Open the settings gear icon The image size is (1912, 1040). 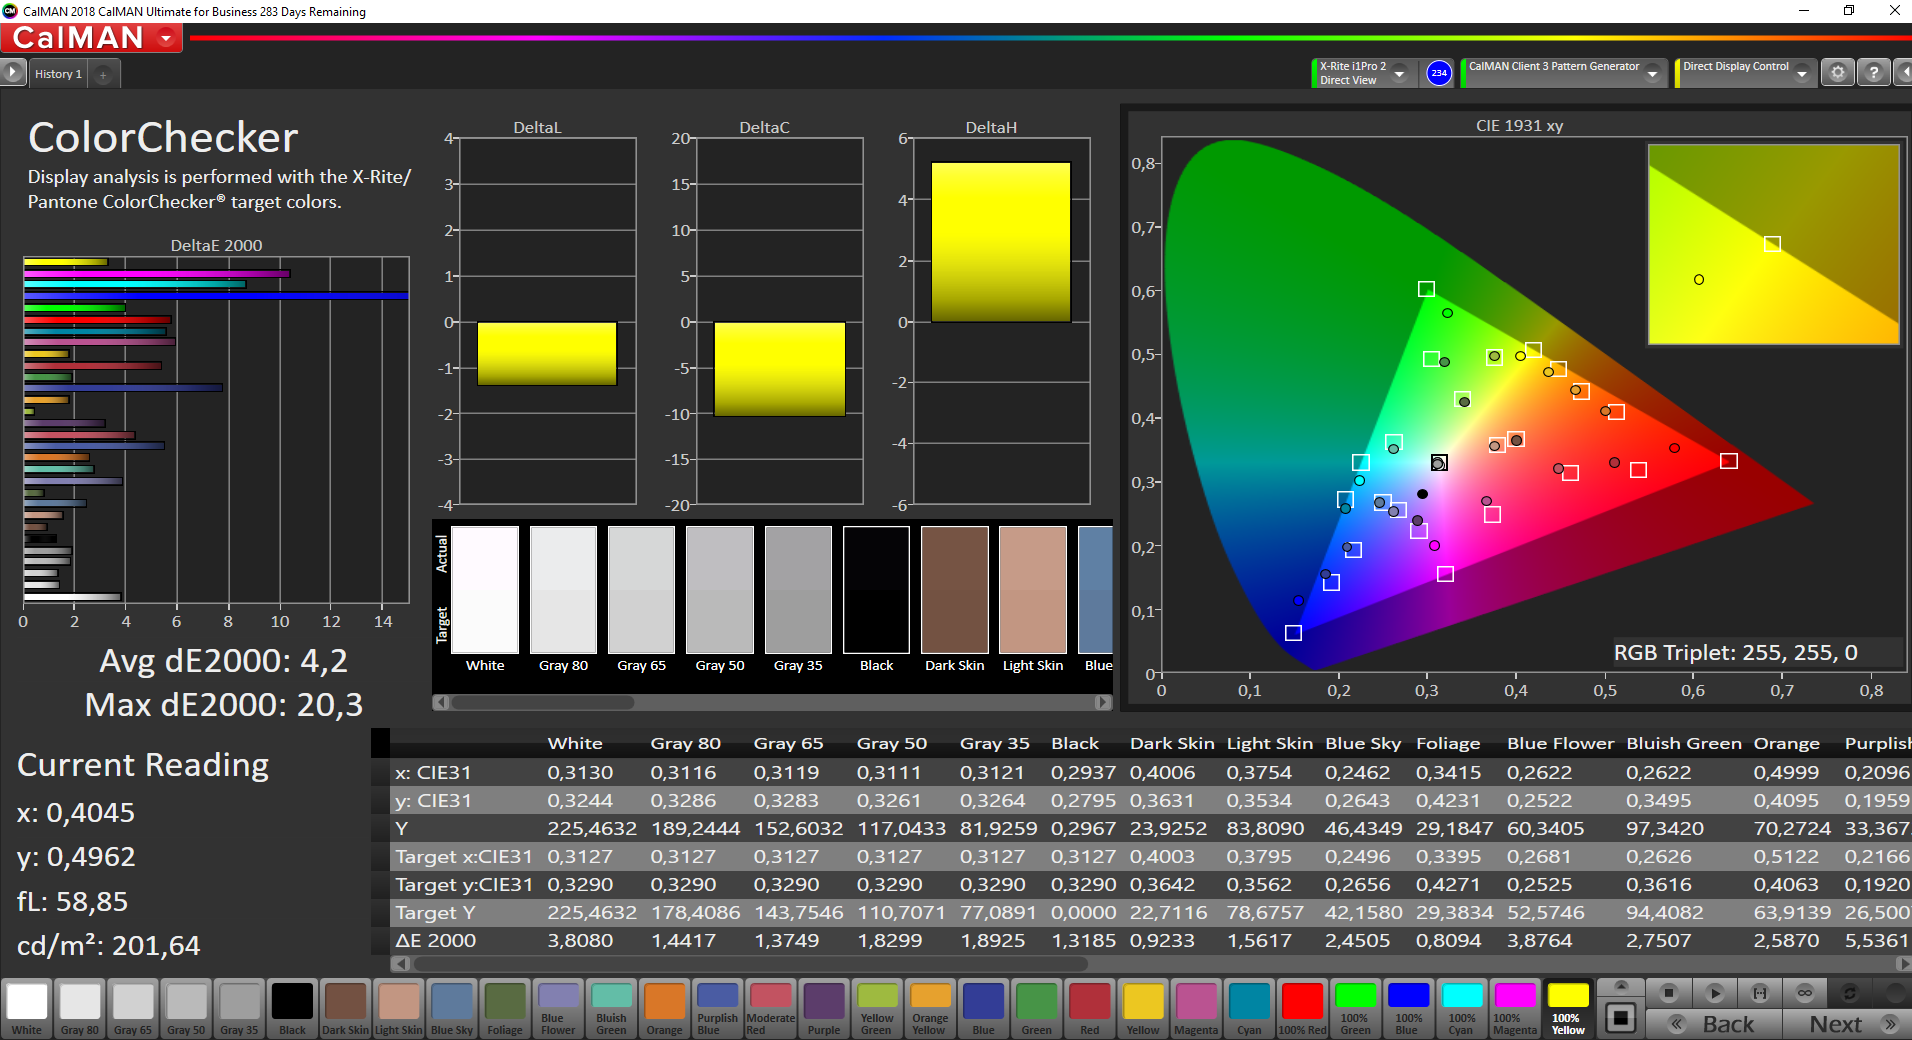click(x=1837, y=73)
